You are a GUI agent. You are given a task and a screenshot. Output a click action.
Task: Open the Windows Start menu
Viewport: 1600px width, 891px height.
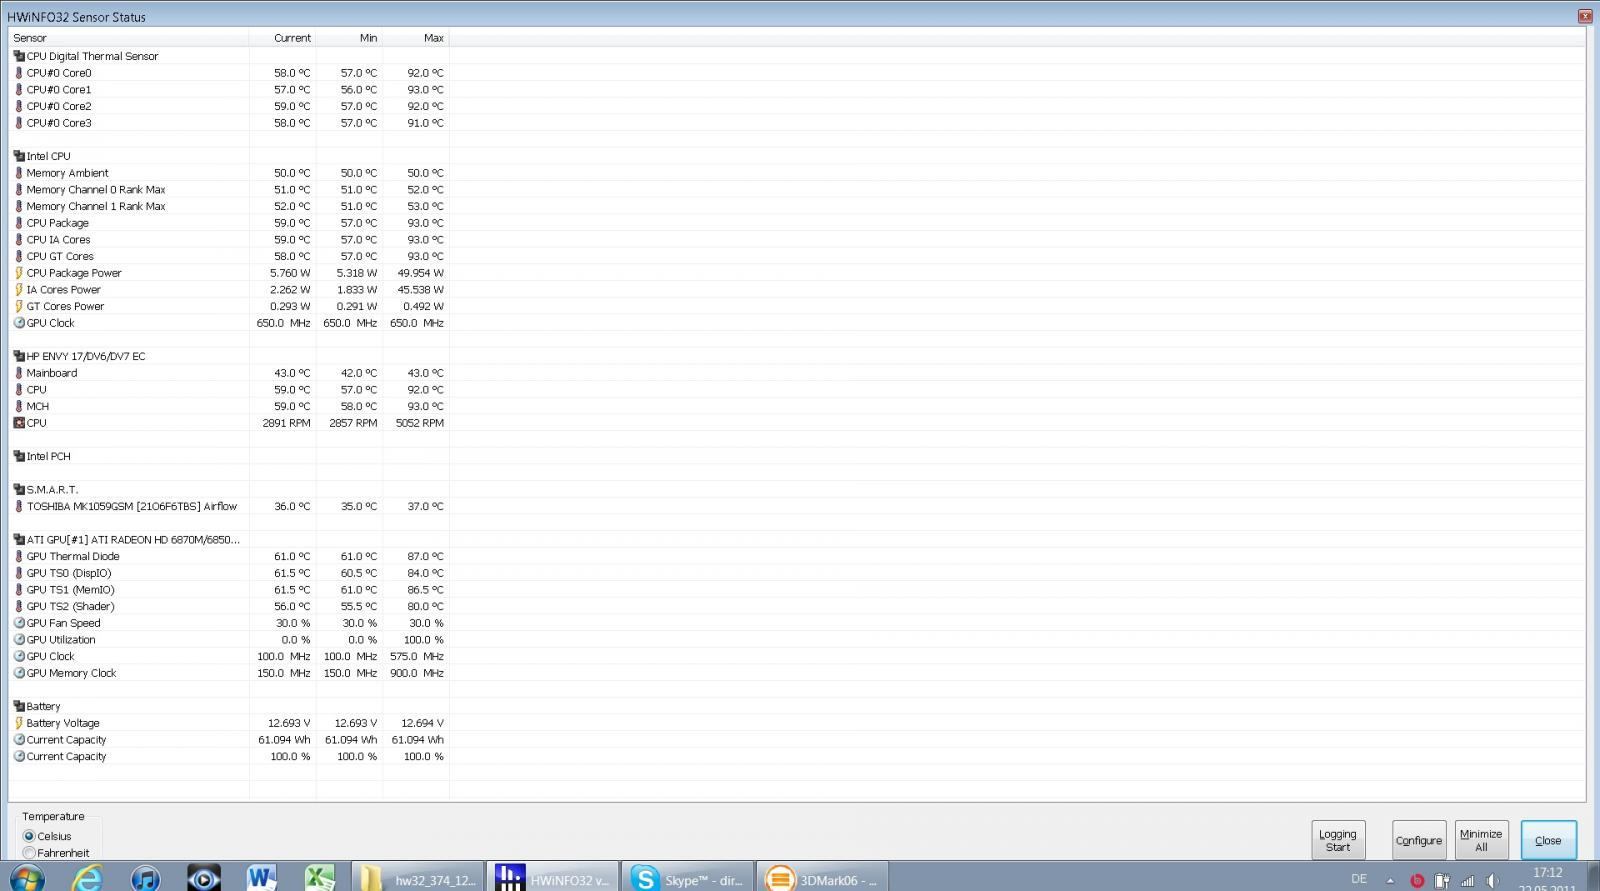tap(25, 879)
